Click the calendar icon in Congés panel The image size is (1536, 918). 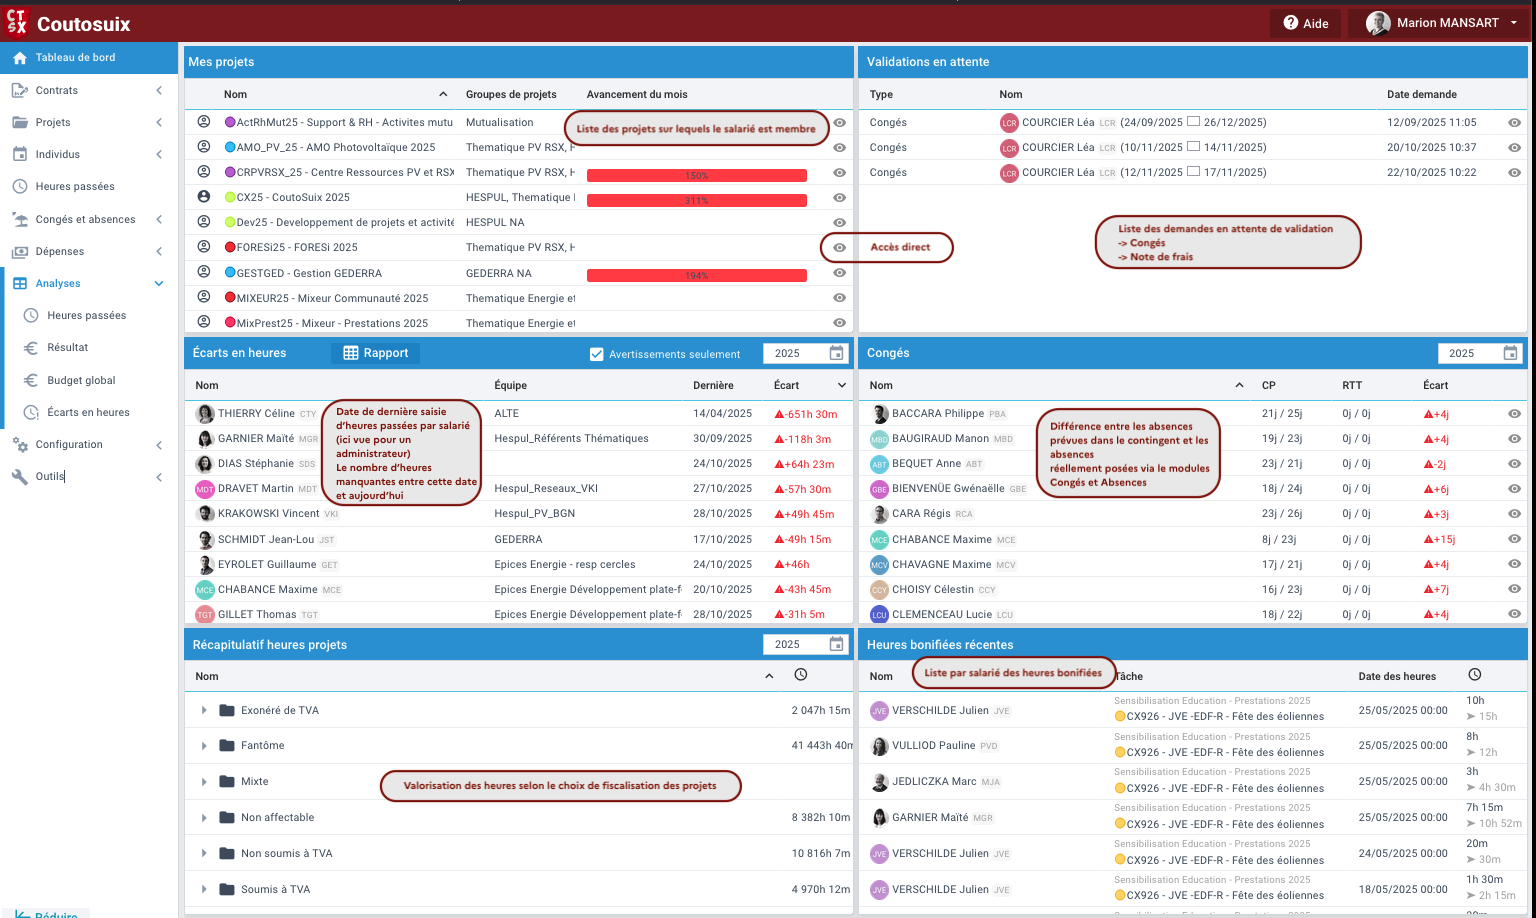(x=1510, y=353)
